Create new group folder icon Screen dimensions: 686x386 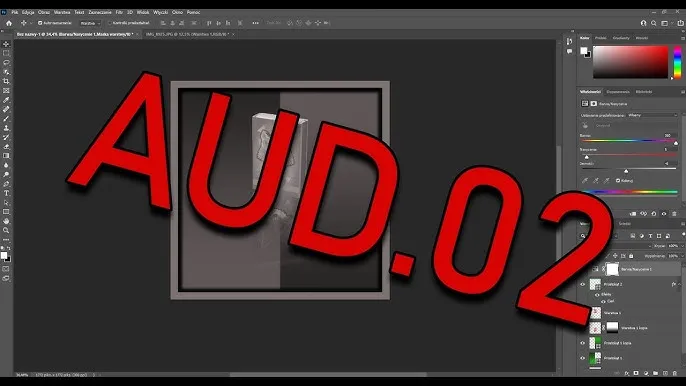point(655,373)
